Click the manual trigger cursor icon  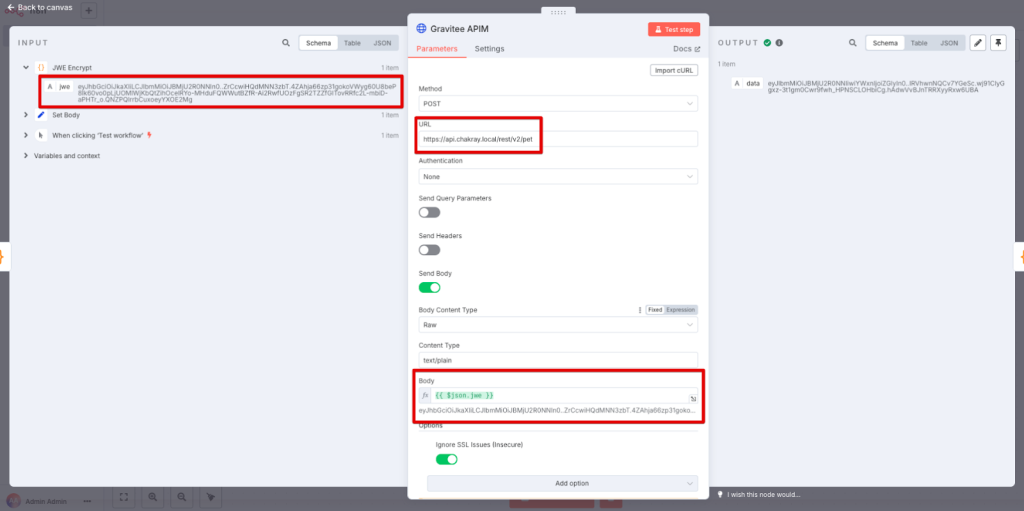(x=41, y=135)
